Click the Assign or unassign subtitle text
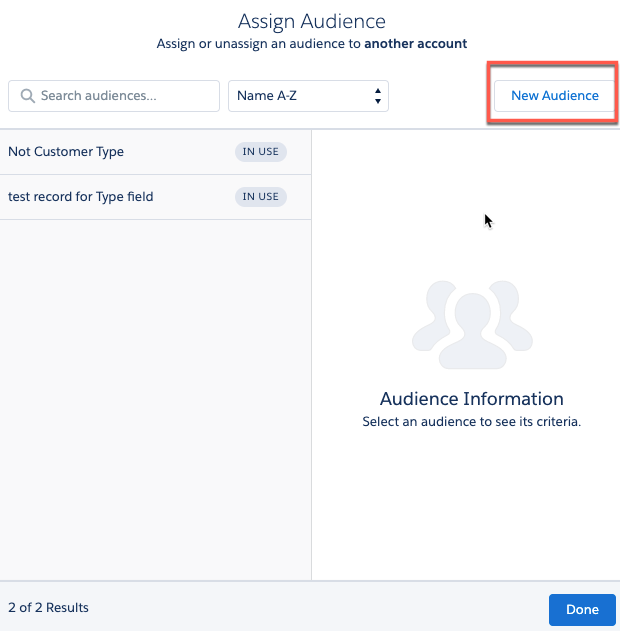This screenshot has width=620, height=631. click(260, 44)
